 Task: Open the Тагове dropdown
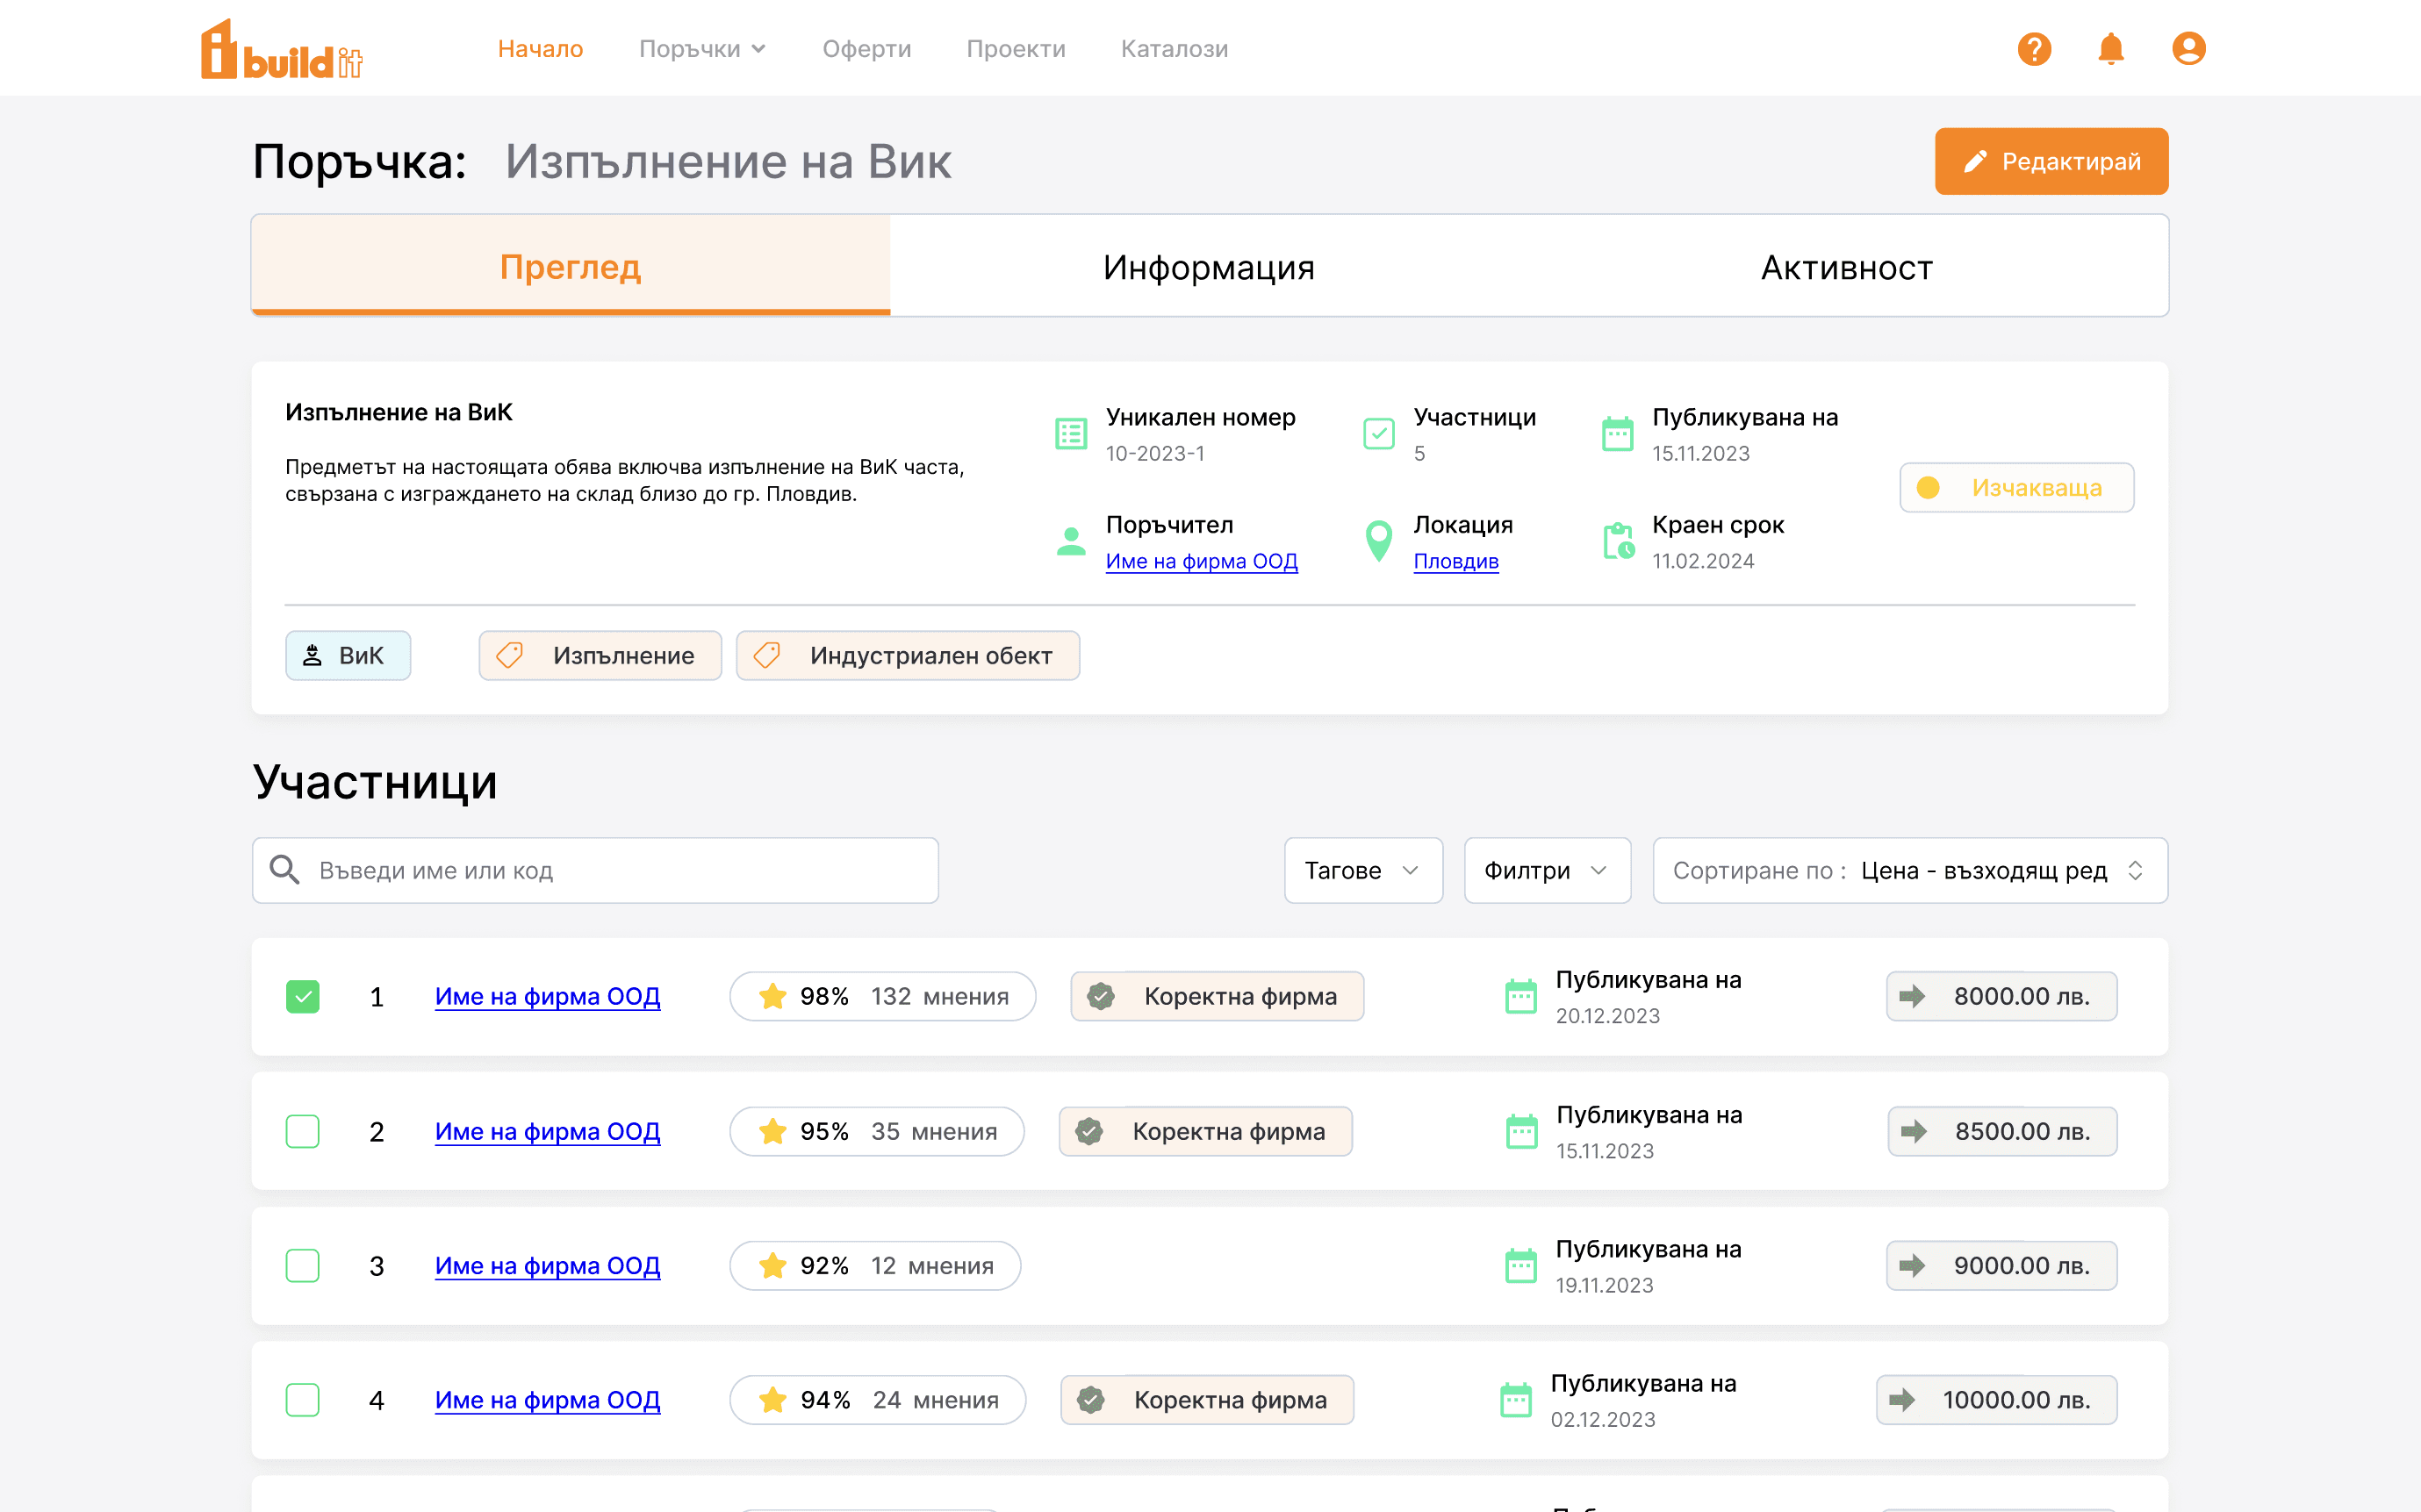tap(1363, 870)
